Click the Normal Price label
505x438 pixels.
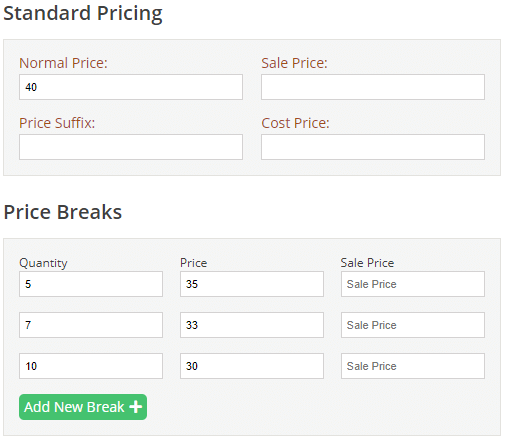click(x=63, y=63)
